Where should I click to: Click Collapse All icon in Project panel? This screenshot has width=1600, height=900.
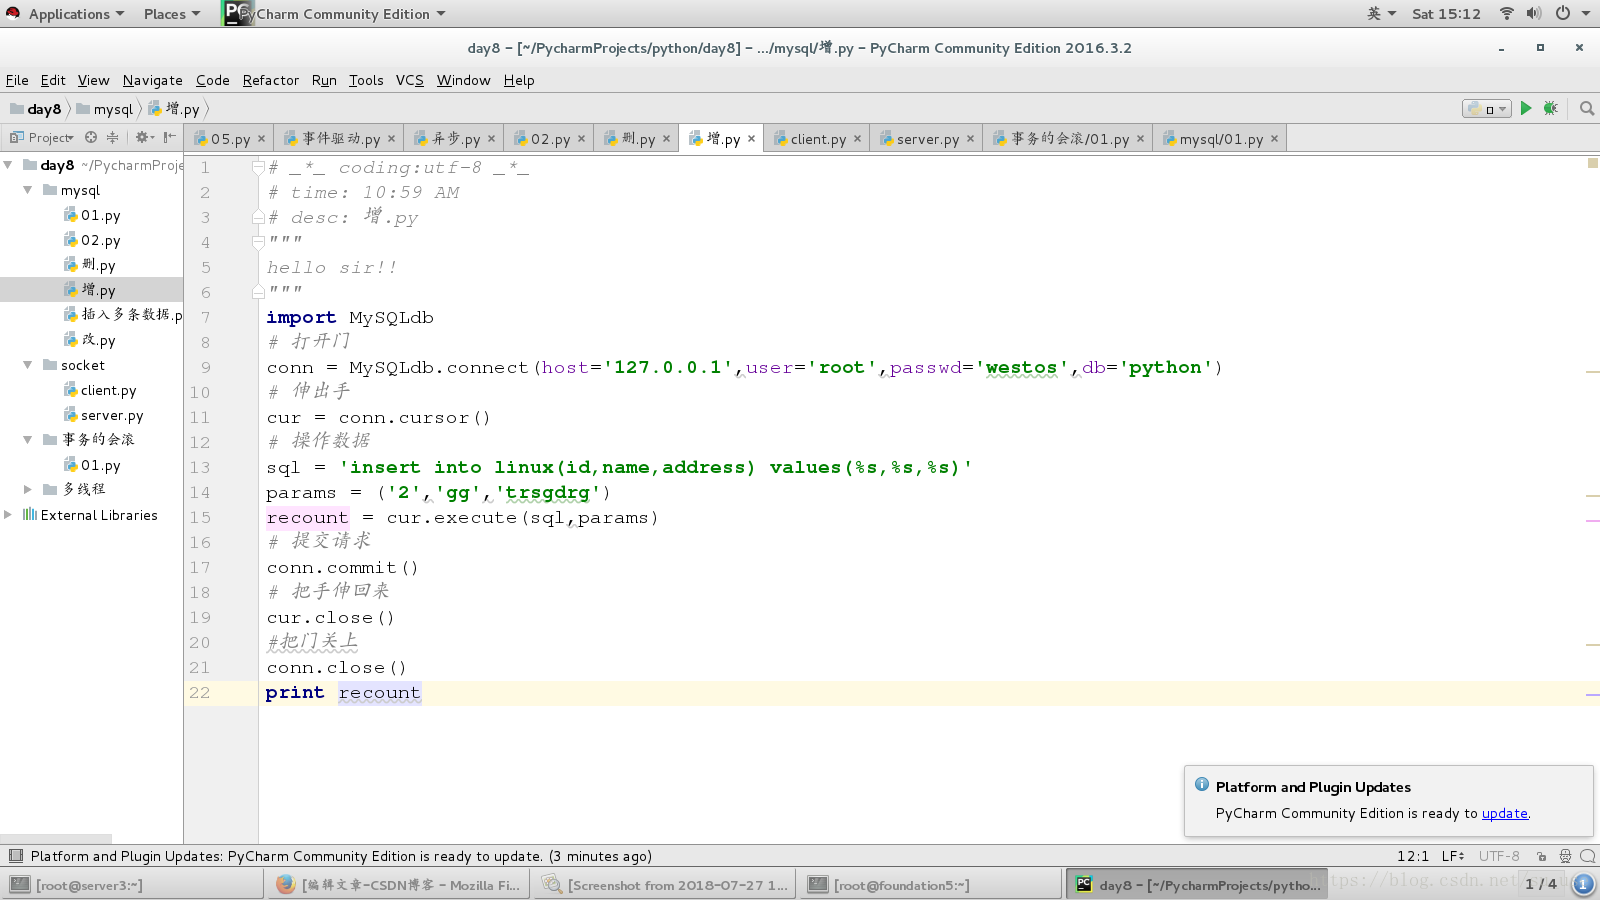tap(112, 137)
